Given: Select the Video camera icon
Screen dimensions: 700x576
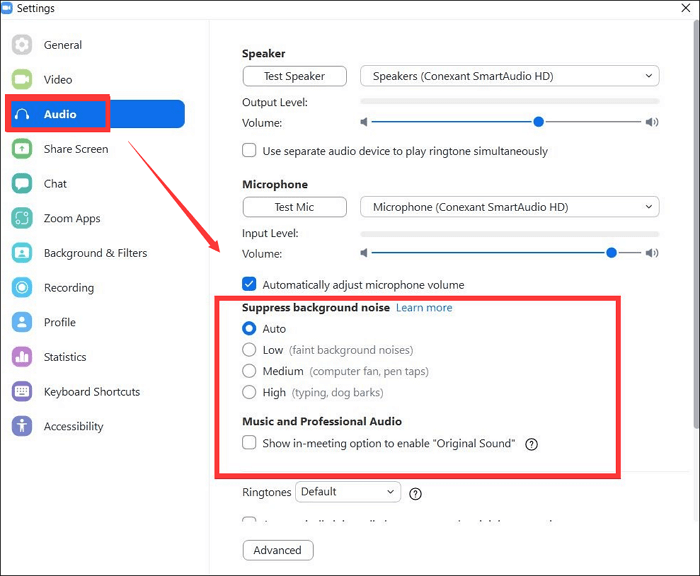Looking at the screenshot, I should click(22, 80).
